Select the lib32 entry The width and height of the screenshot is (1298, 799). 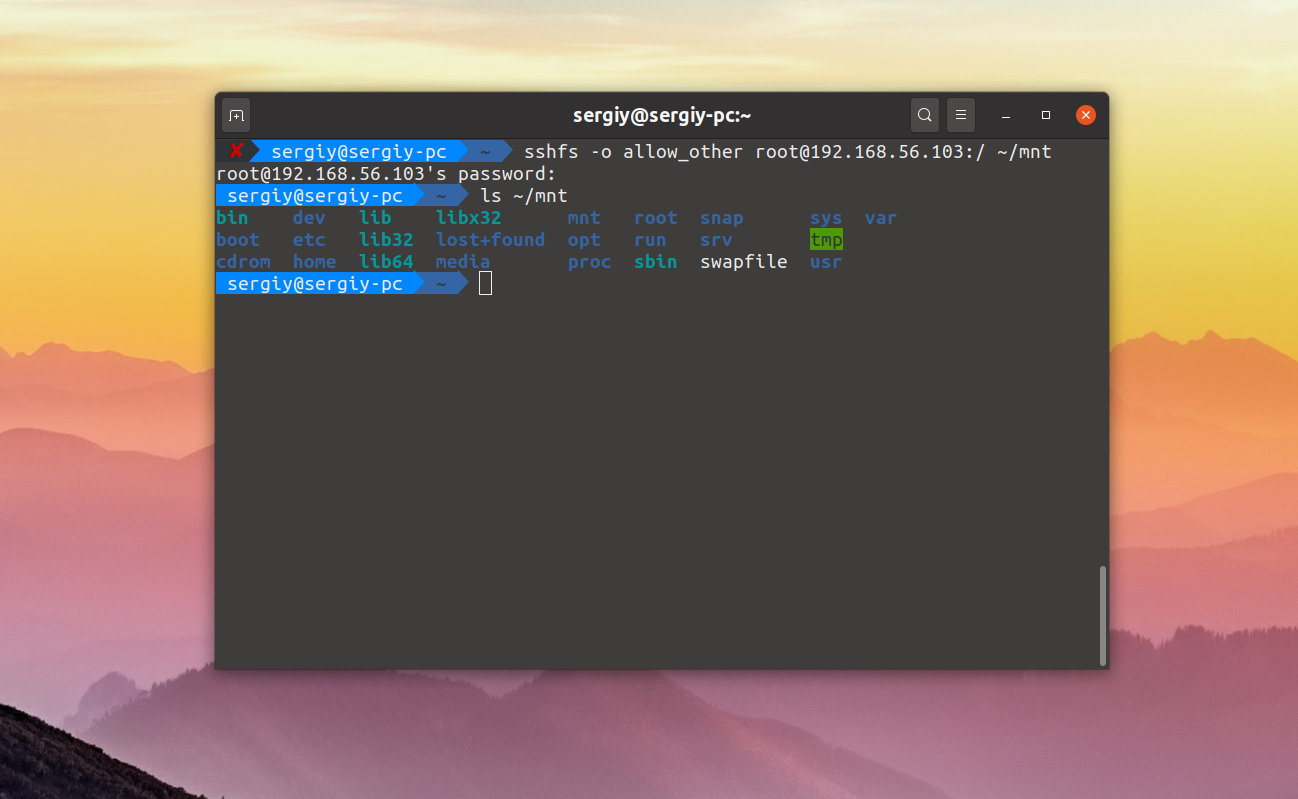tap(386, 240)
